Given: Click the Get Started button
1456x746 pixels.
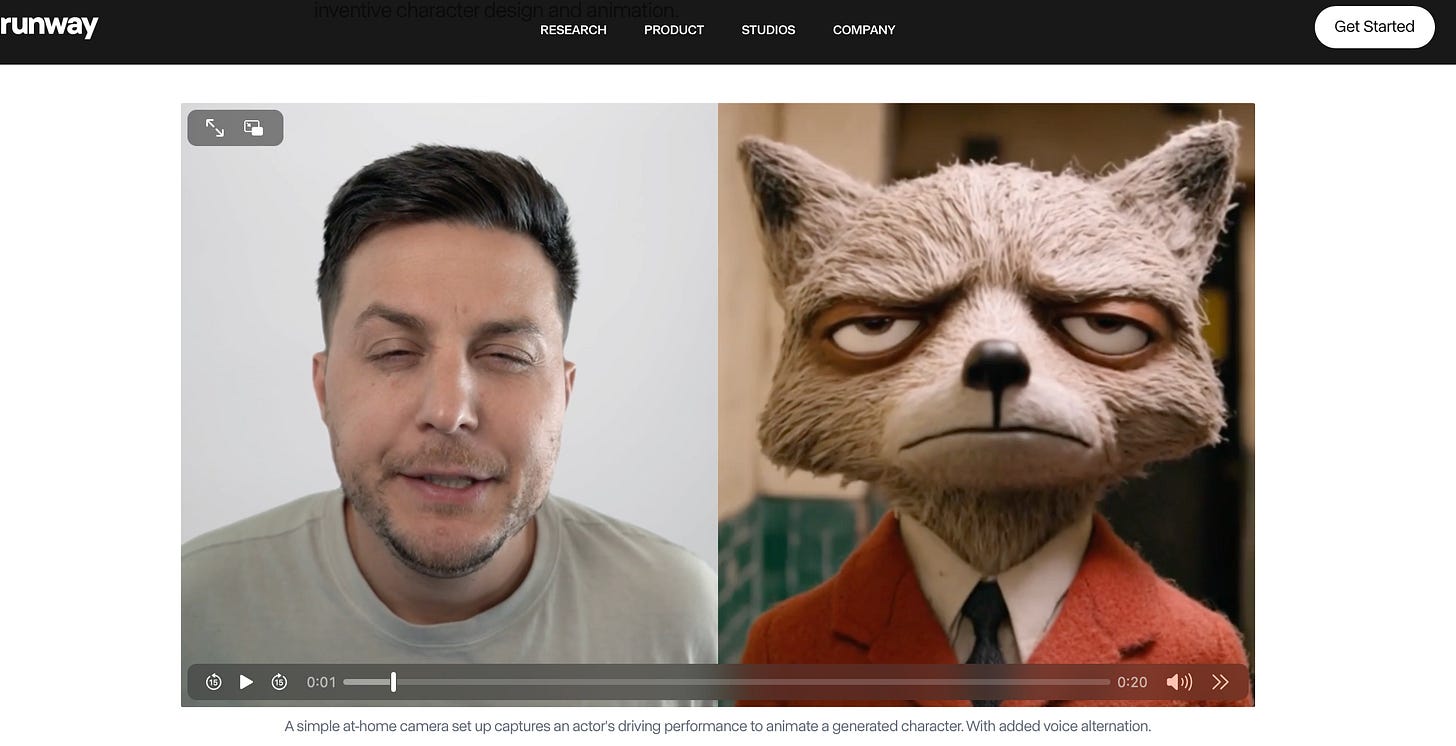Looking at the screenshot, I should (1374, 27).
